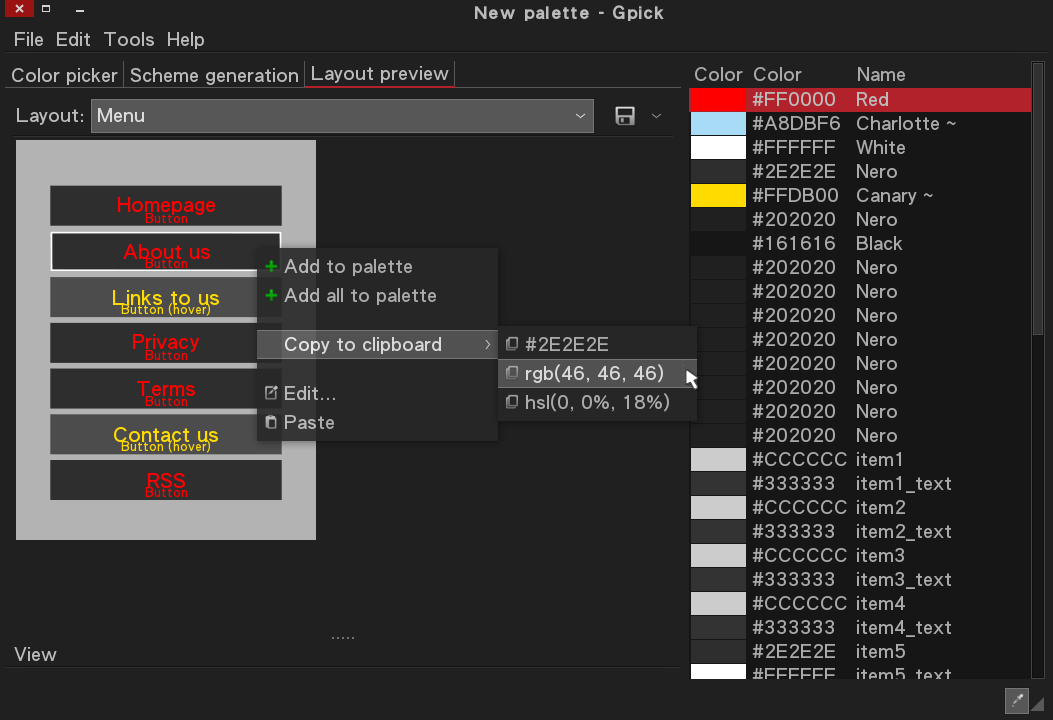Click the green plus icon beside Add to palette
The width and height of the screenshot is (1053, 720).
pos(271,266)
